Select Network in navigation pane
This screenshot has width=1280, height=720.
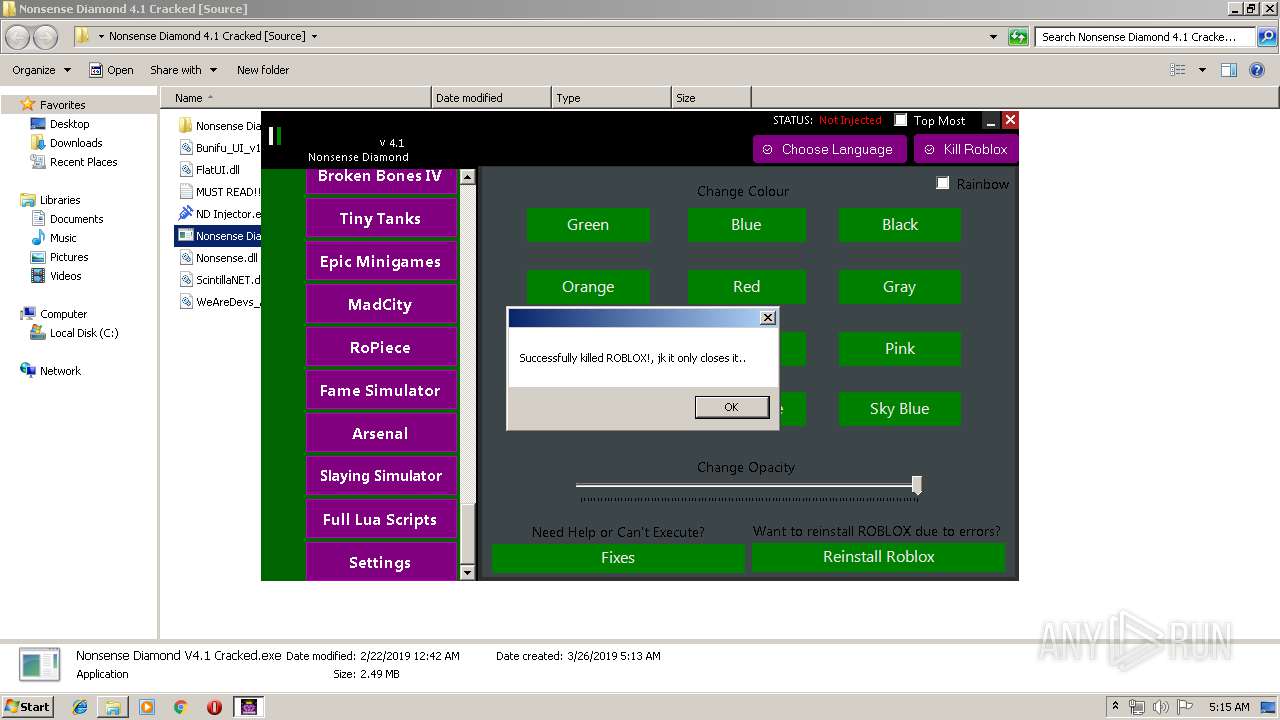pyautogui.click(x=60, y=371)
